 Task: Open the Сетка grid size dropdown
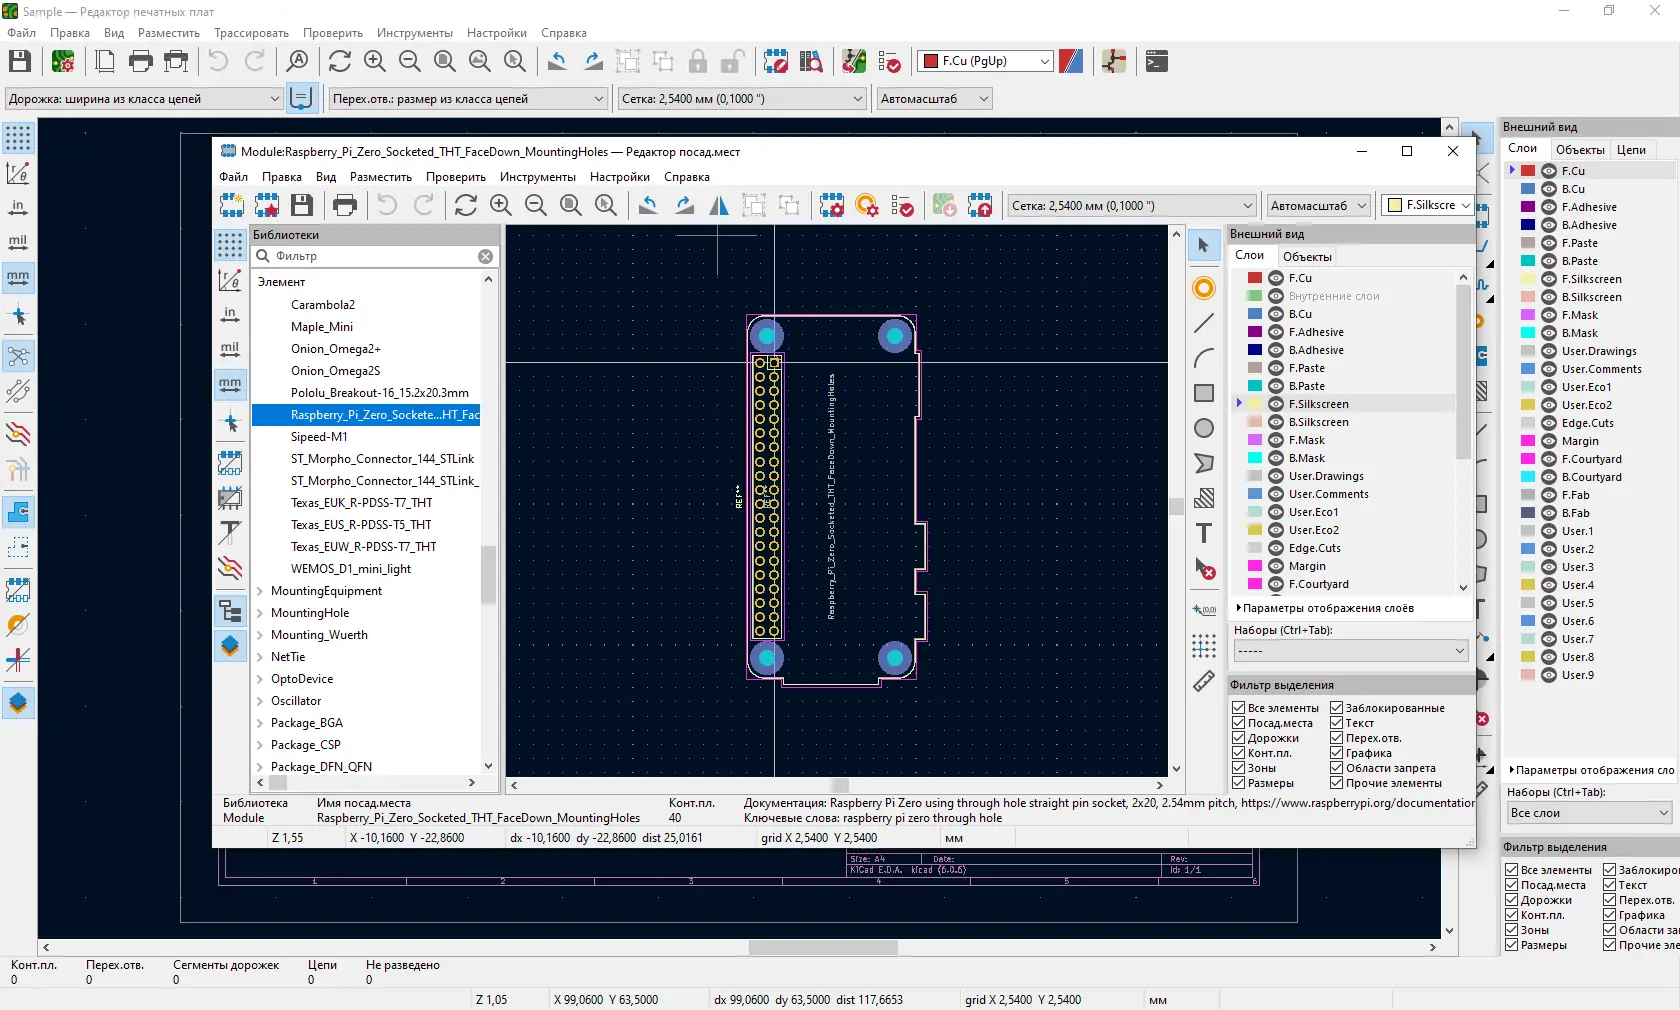point(1130,206)
